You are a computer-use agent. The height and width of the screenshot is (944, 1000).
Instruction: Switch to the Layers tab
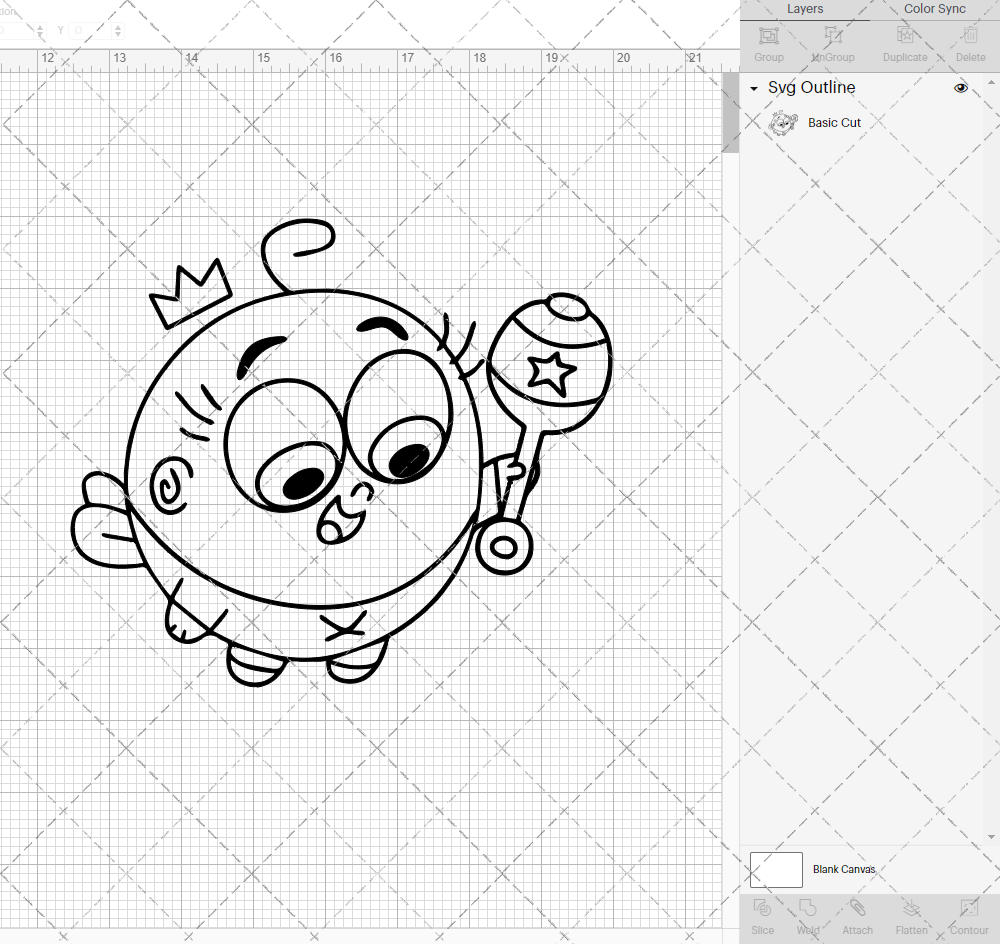click(805, 9)
